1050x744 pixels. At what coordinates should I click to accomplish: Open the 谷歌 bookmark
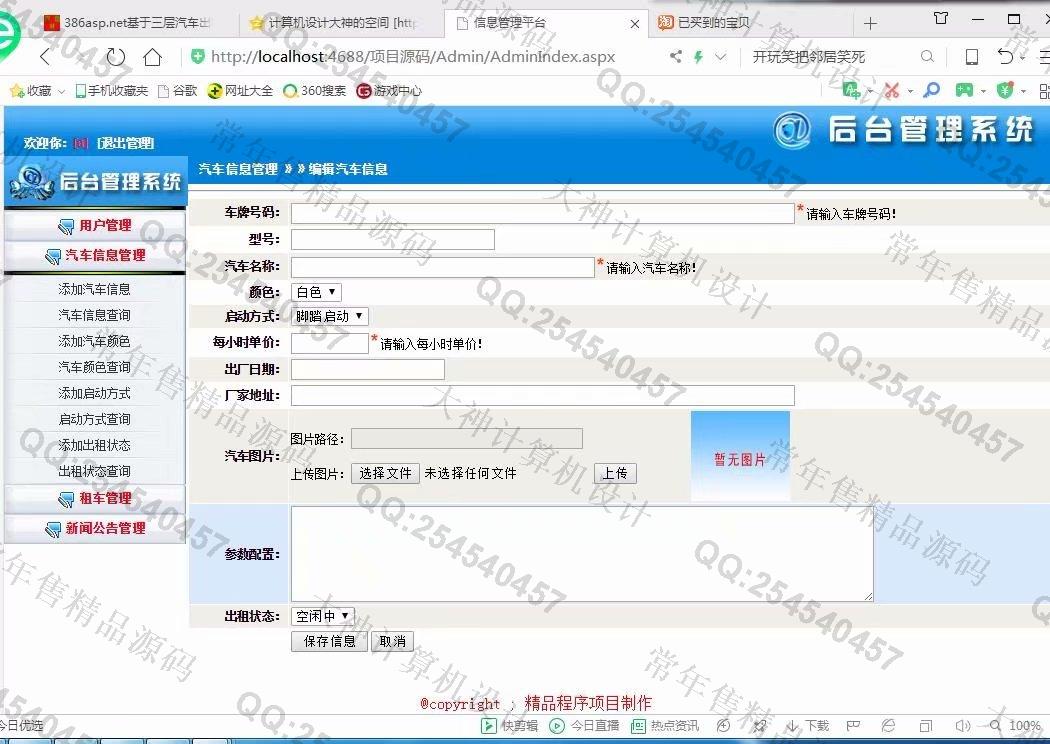coord(177,90)
